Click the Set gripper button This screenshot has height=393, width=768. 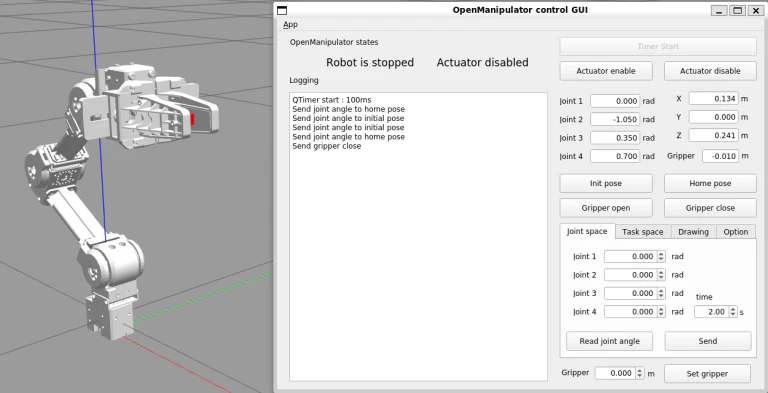(x=707, y=373)
